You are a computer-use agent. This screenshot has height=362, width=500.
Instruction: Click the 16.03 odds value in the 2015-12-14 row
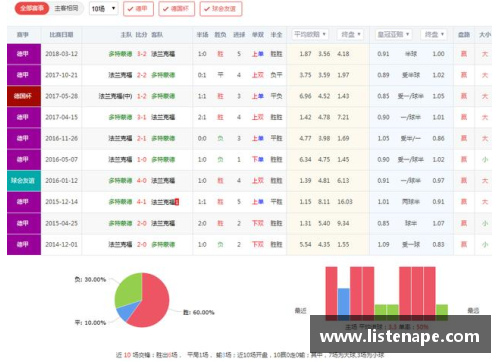345,202
